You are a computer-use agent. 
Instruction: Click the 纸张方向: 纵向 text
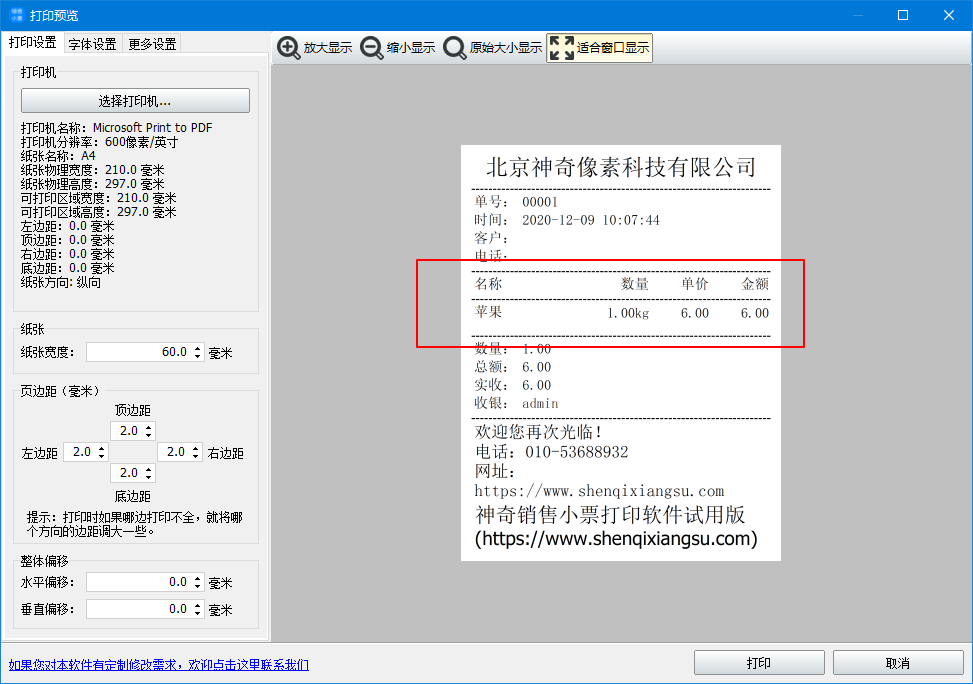[x=61, y=282]
